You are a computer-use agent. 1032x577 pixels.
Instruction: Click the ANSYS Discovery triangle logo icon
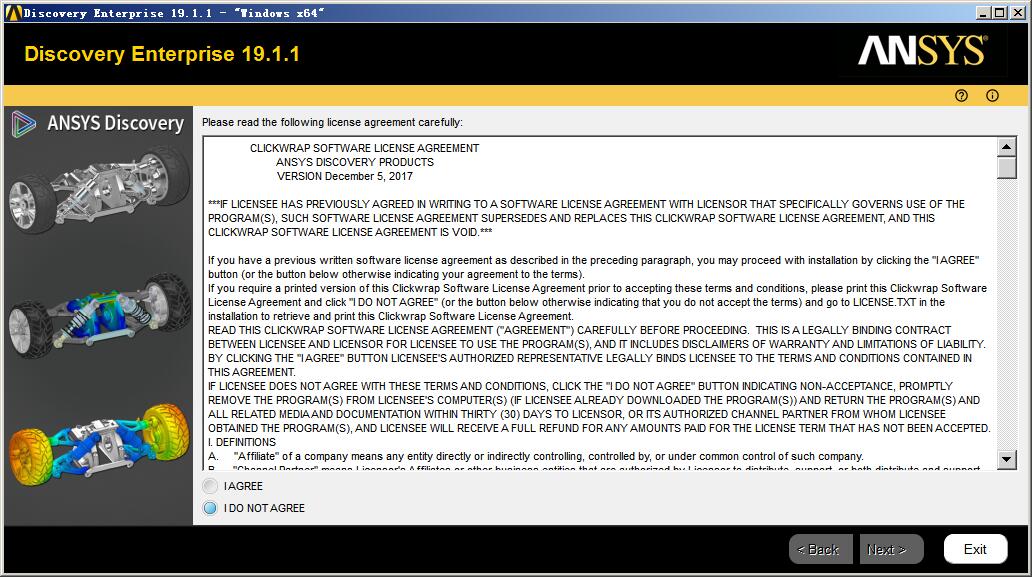(24, 124)
